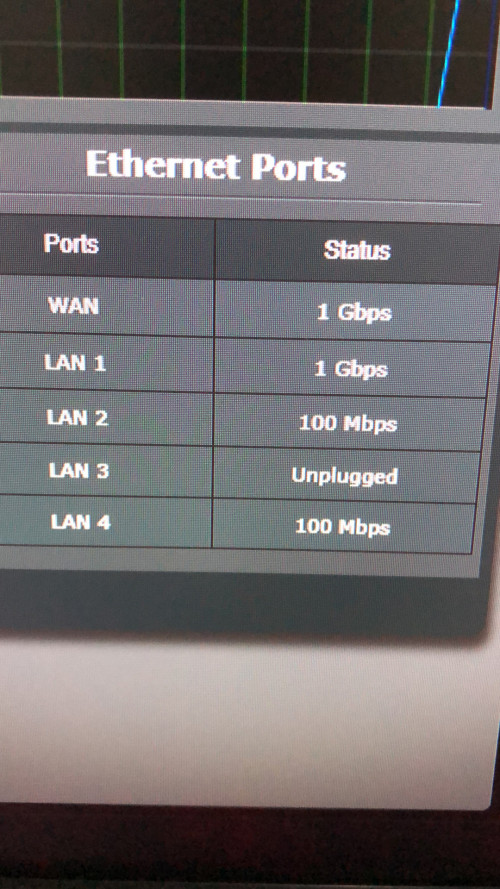Select the LAN 1 port label
The image size is (500, 889).
click(75, 362)
